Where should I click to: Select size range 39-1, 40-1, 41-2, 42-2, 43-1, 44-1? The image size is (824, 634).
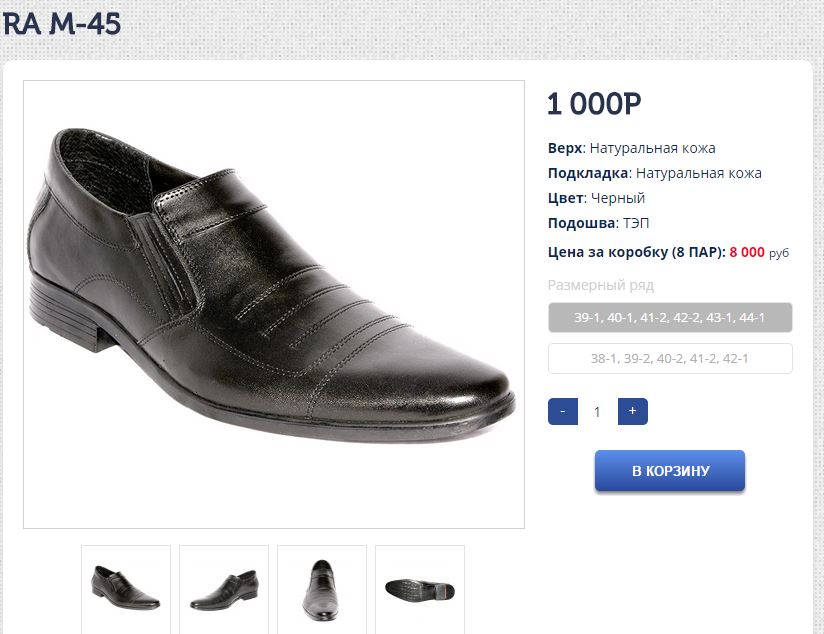[670, 318]
